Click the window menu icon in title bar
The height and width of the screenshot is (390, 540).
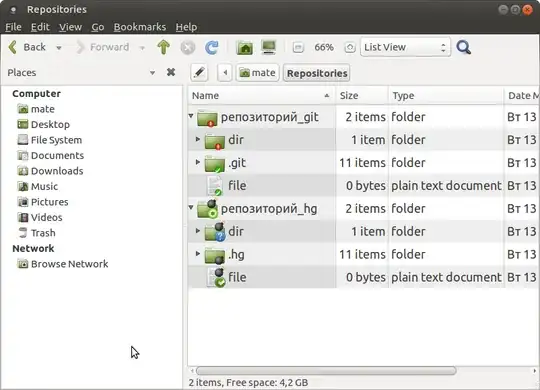(13, 10)
